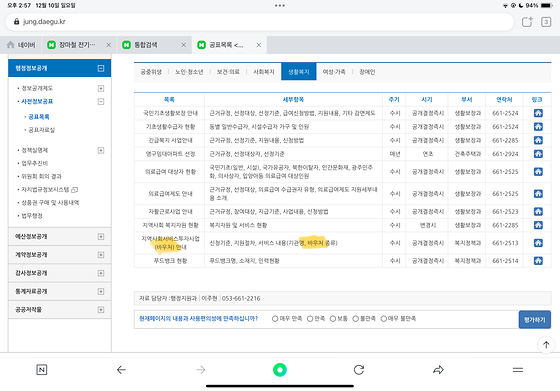The width and height of the screenshot is (560, 391).
Task: Switch to the 노인·청소년 category tab
Action: [x=189, y=72]
